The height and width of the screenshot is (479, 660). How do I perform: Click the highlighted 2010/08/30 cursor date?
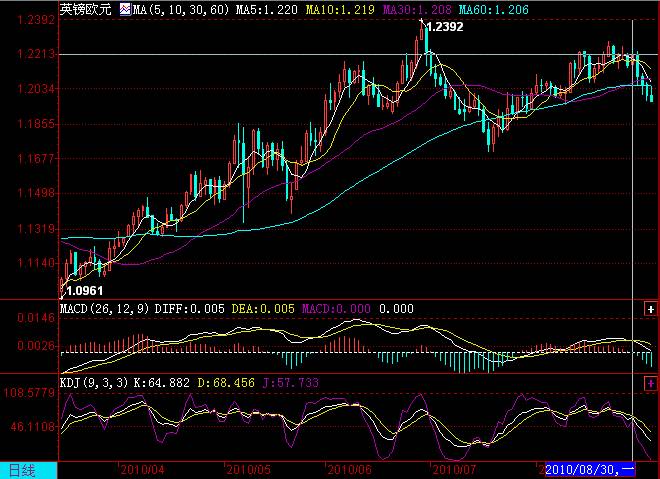coord(590,470)
